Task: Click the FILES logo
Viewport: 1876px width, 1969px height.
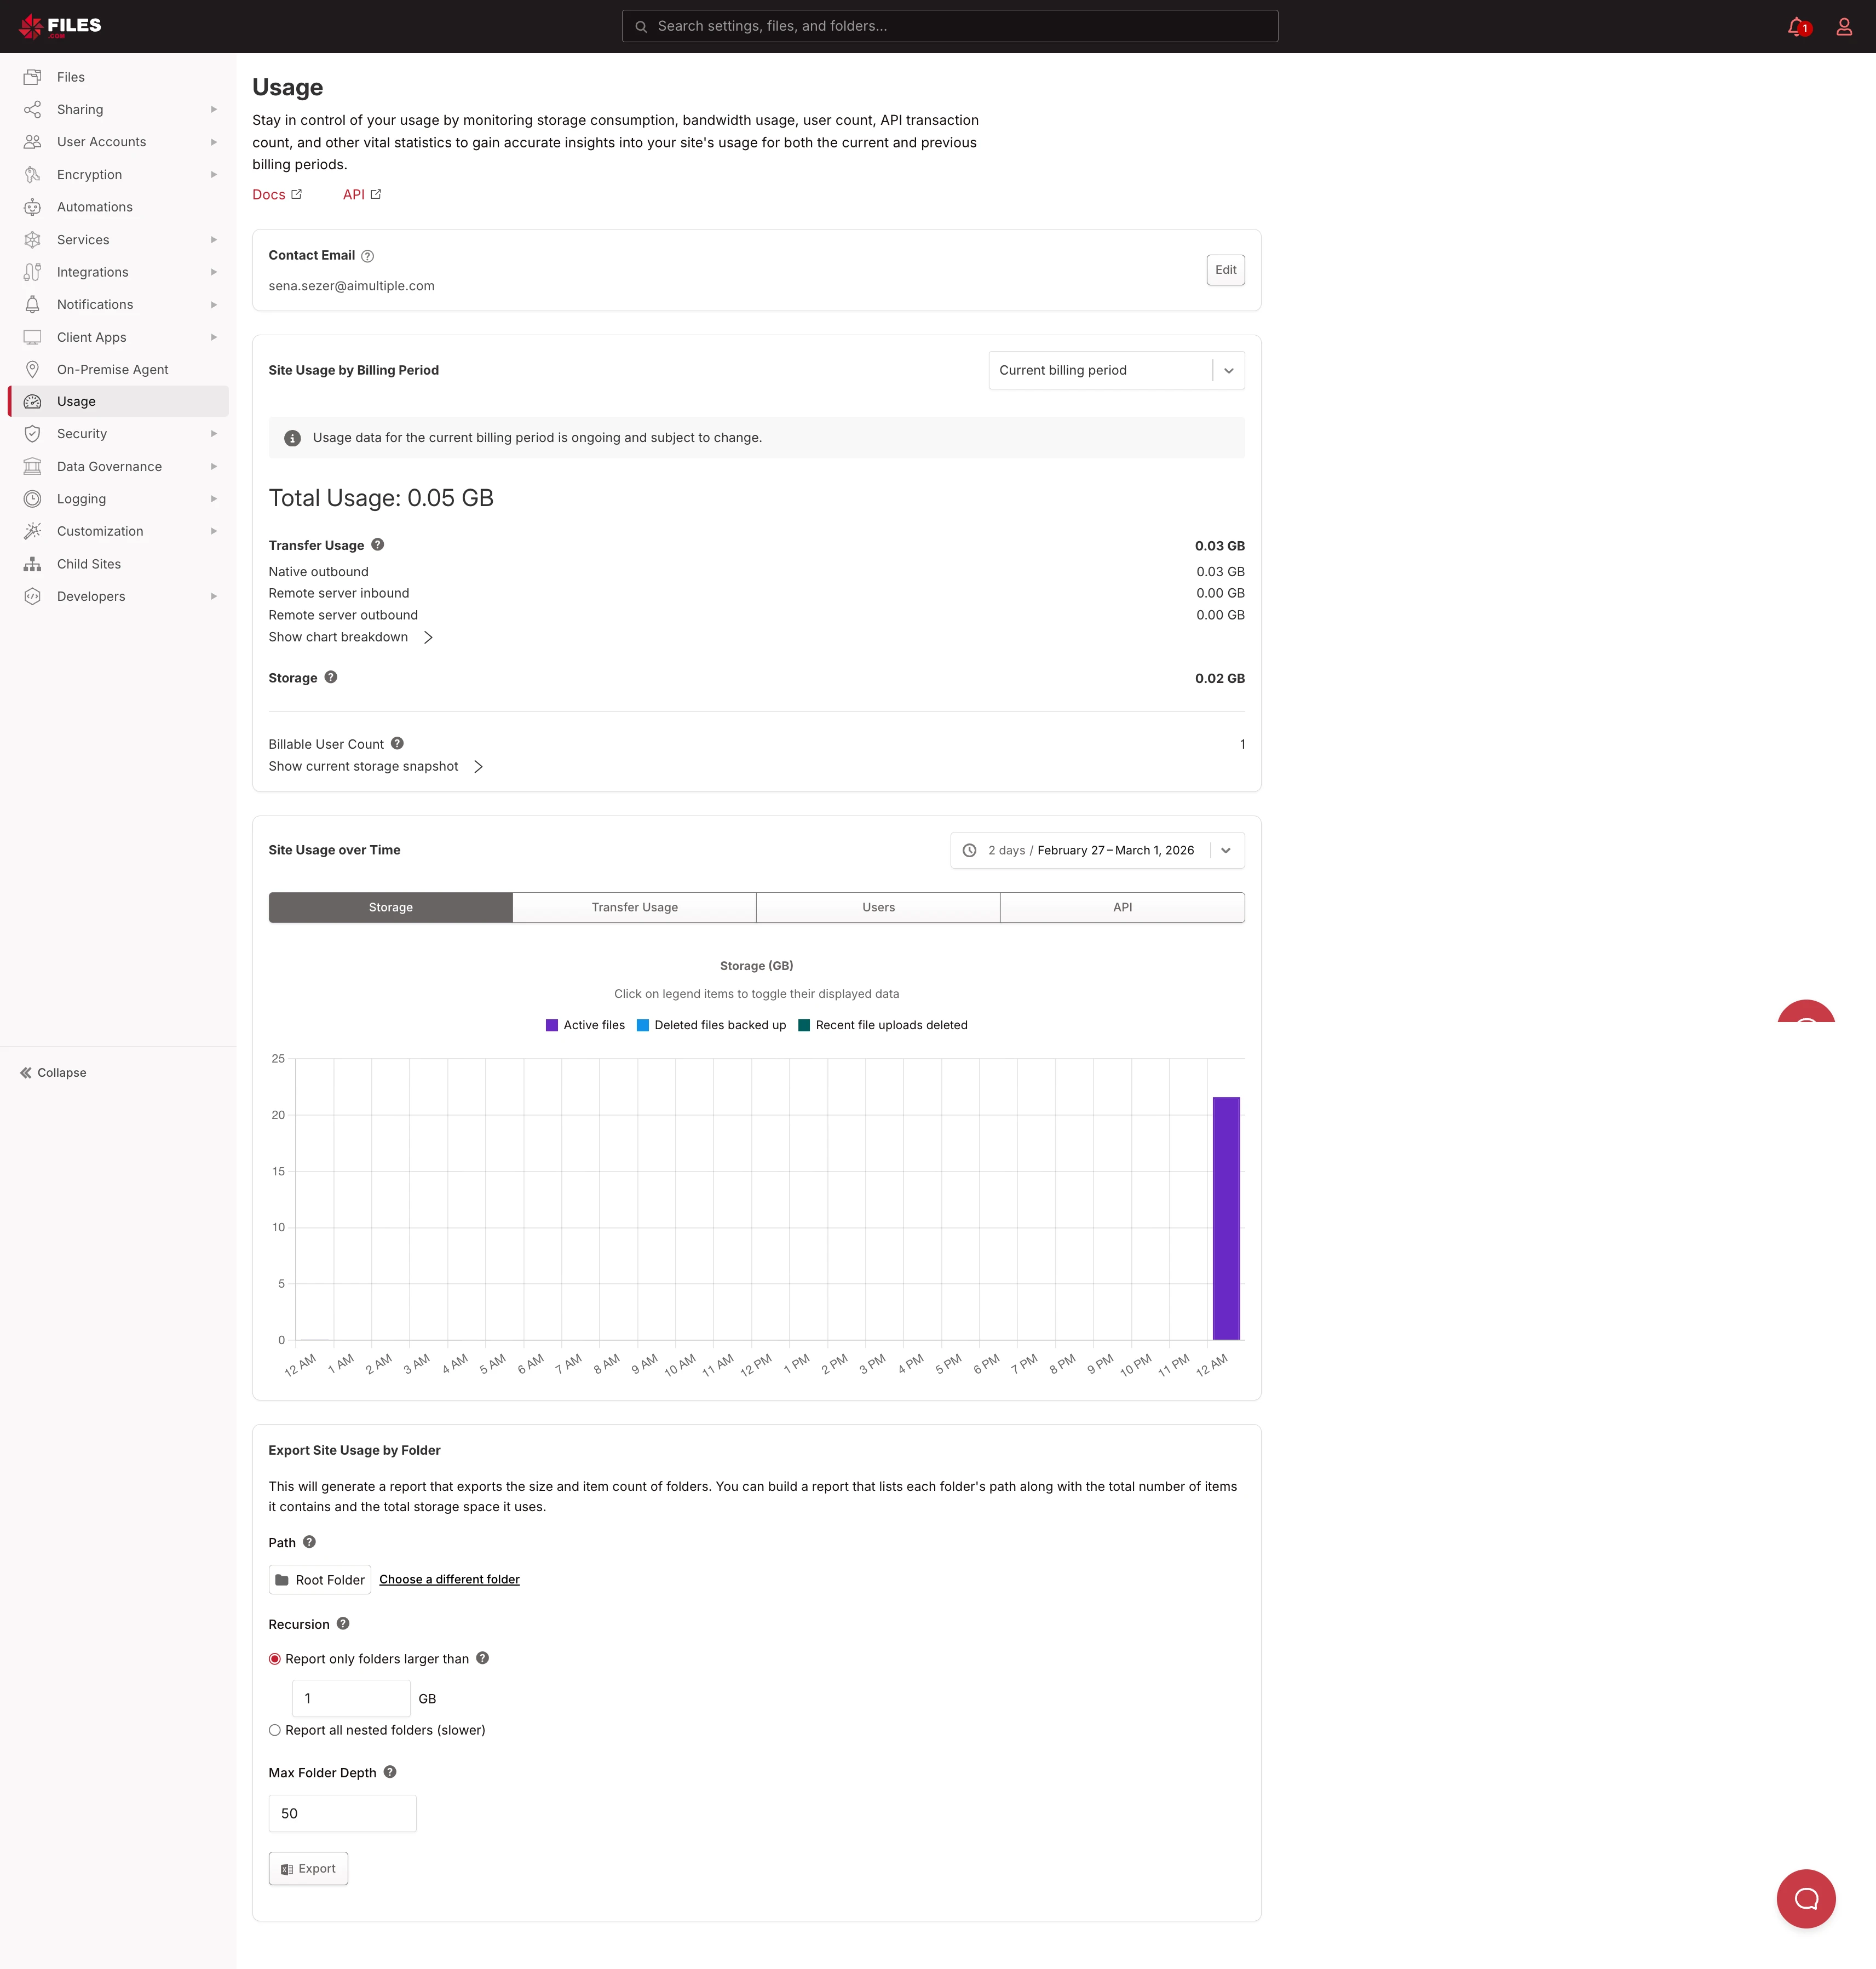Action: pos(60,26)
